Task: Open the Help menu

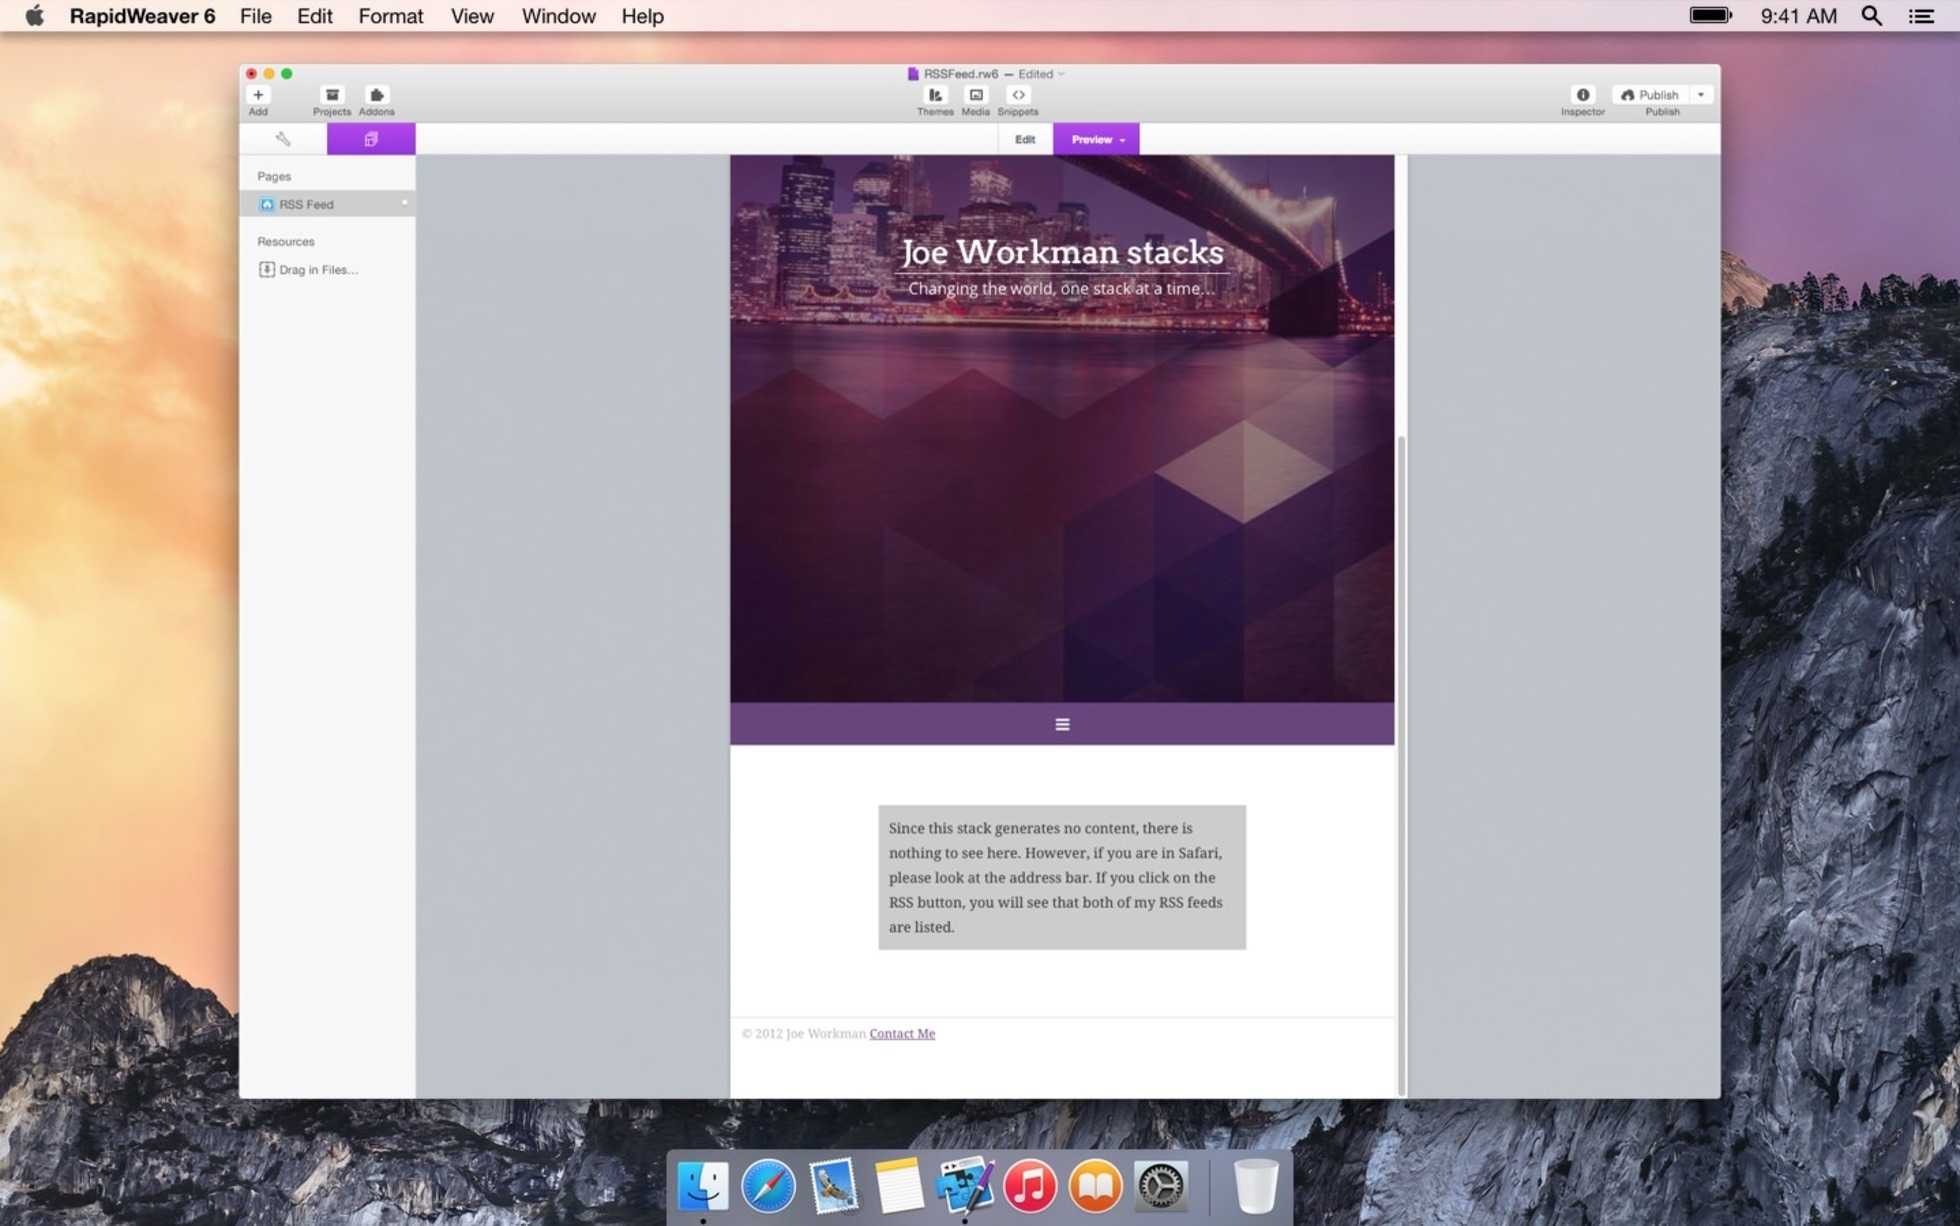Action: [x=642, y=16]
